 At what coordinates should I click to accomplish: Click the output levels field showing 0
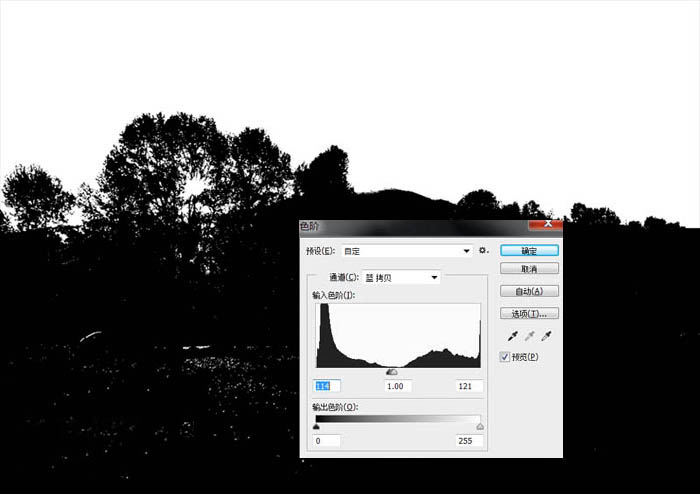(x=327, y=441)
